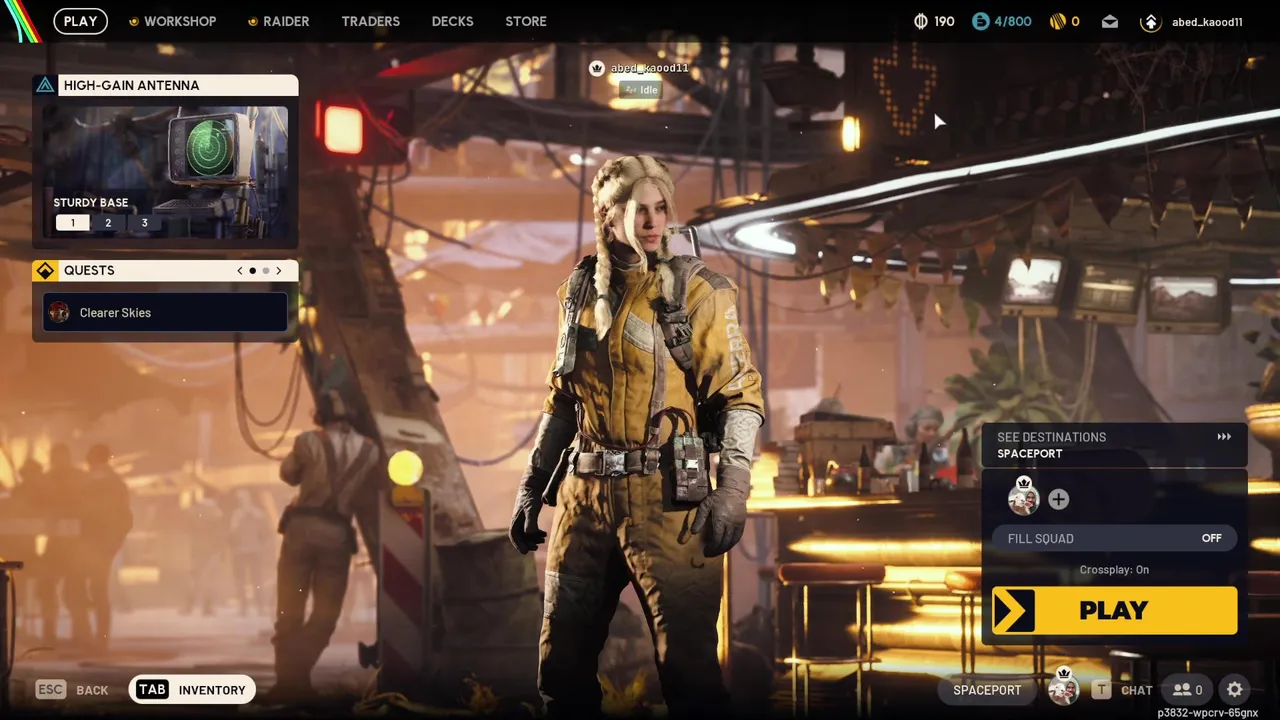Add a squad member with plus icon
1280x720 pixels.
pos(1059,499)
